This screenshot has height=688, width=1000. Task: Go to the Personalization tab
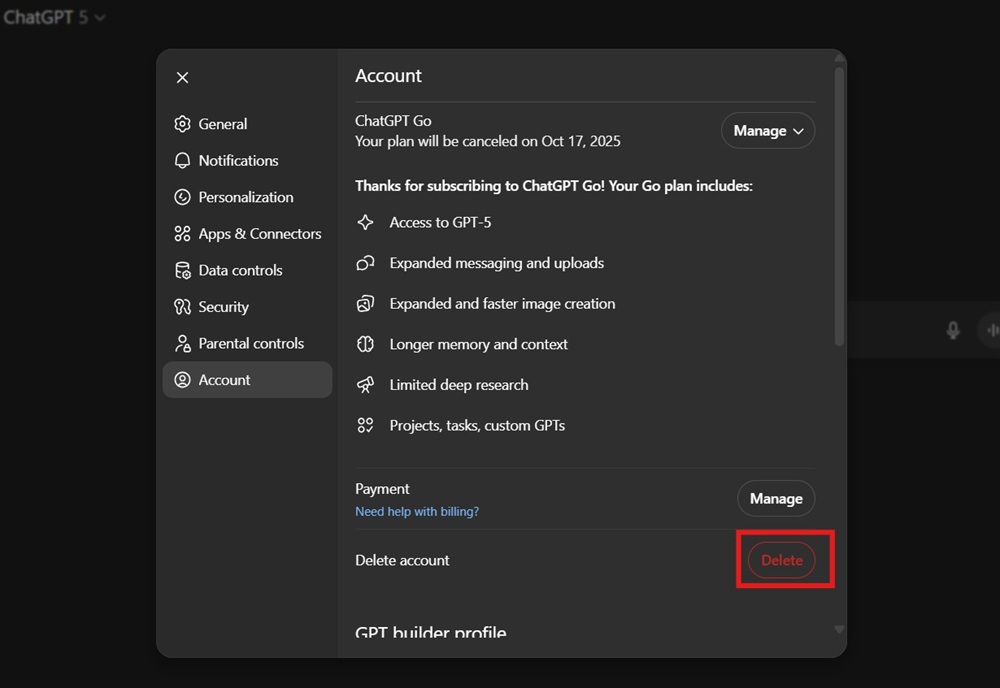(x=246, y=197)
